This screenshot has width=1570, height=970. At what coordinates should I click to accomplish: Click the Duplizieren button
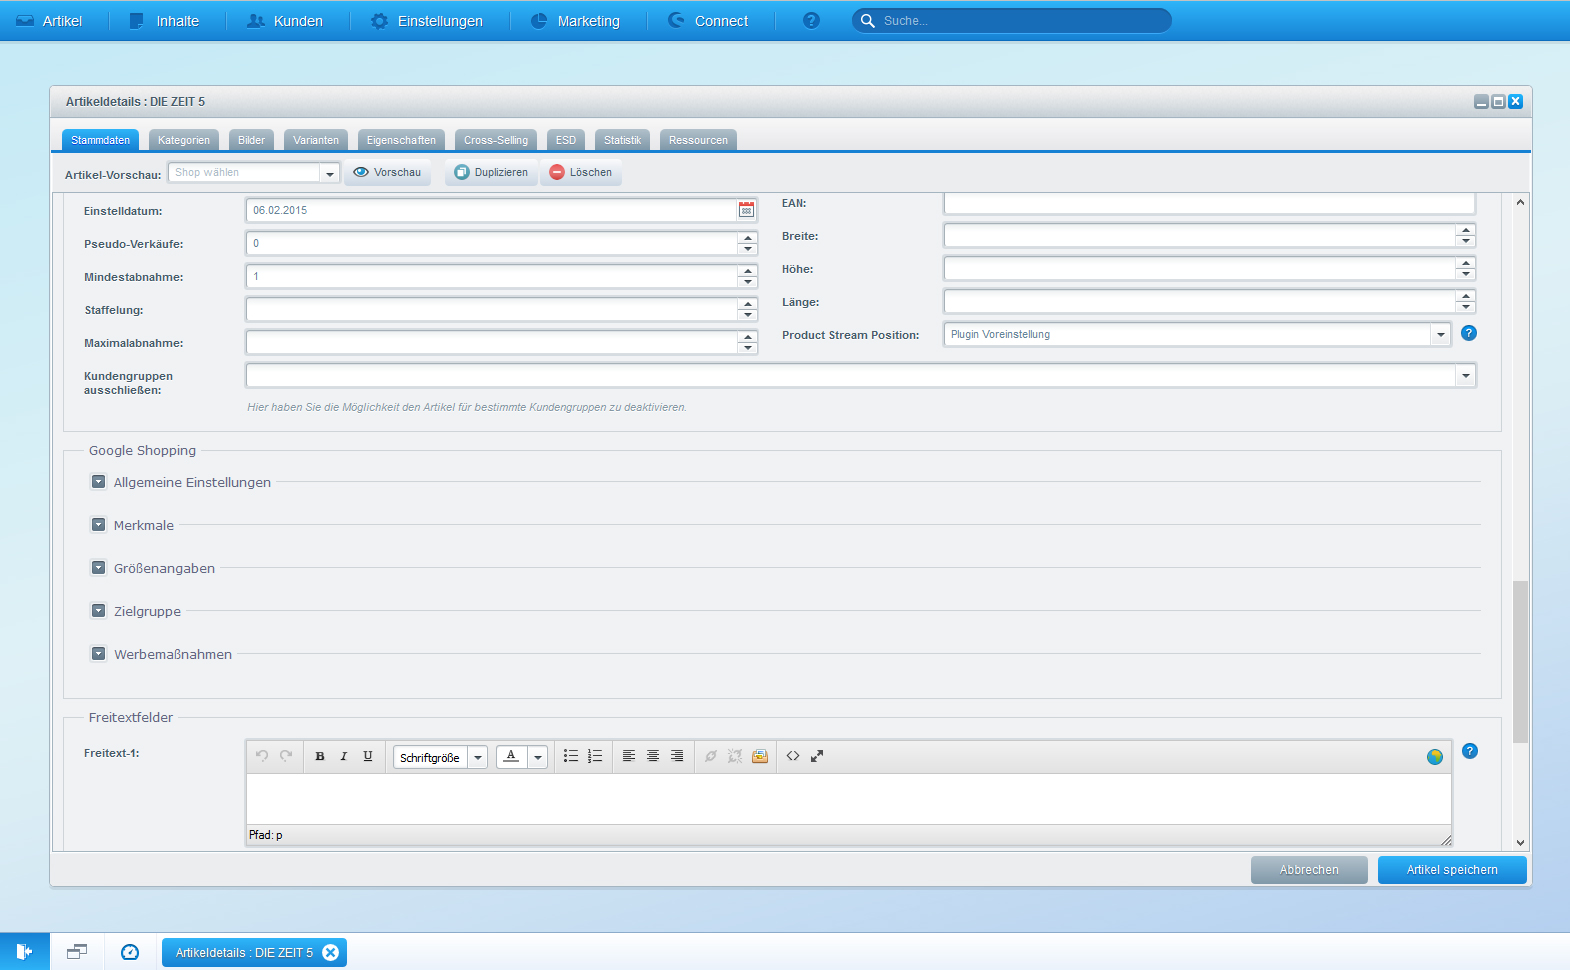(491, 173)
